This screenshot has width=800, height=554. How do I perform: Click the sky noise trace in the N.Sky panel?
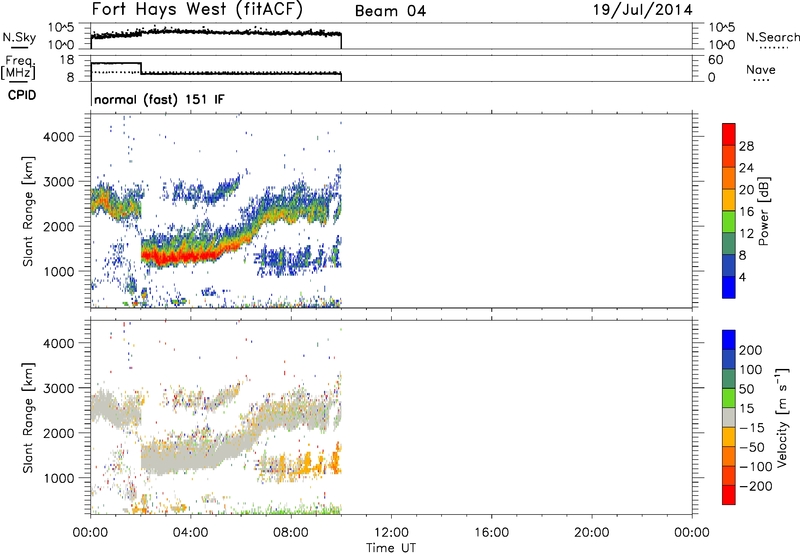click(216, 33)
